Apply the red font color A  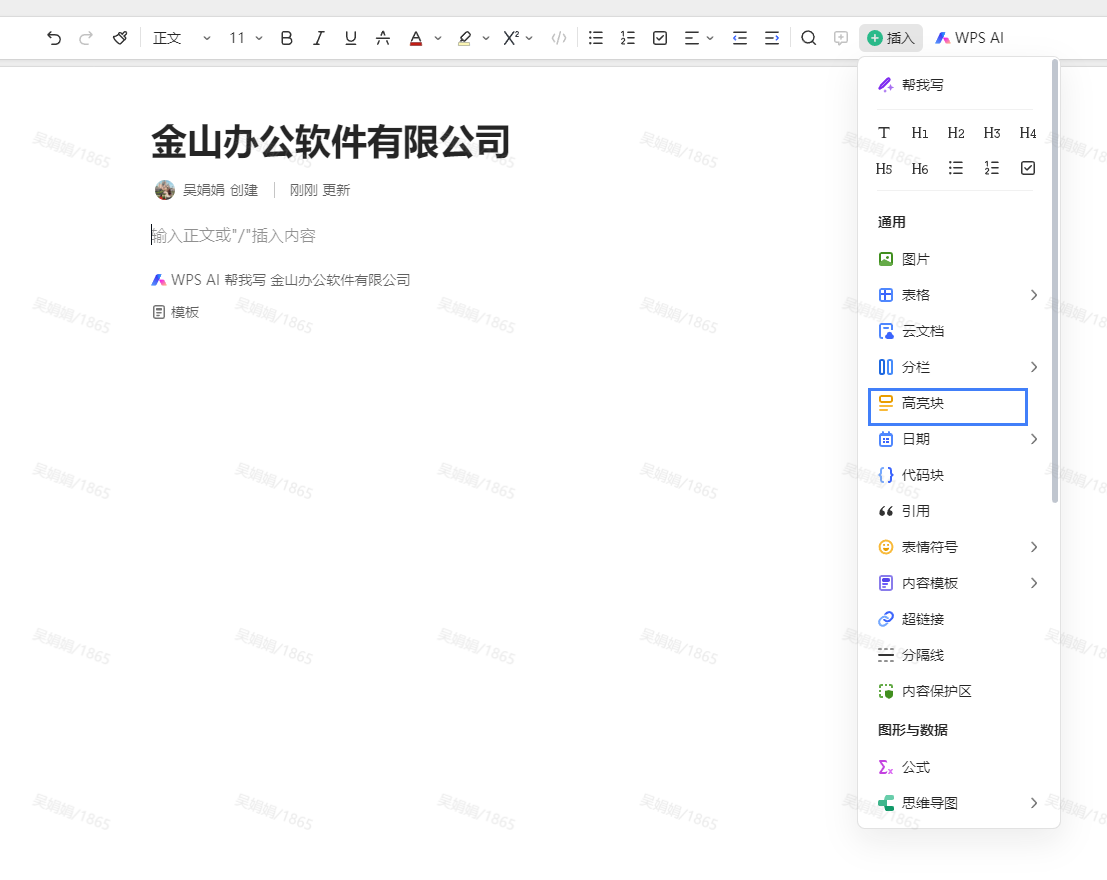click(x=416, y=38)
